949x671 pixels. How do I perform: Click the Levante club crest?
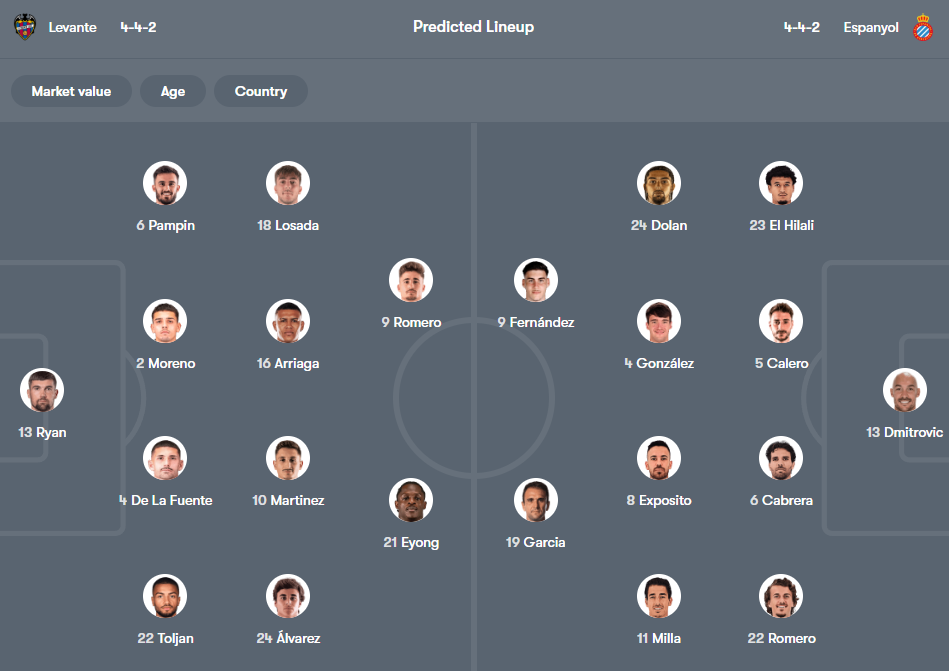[x=24, y=27]
